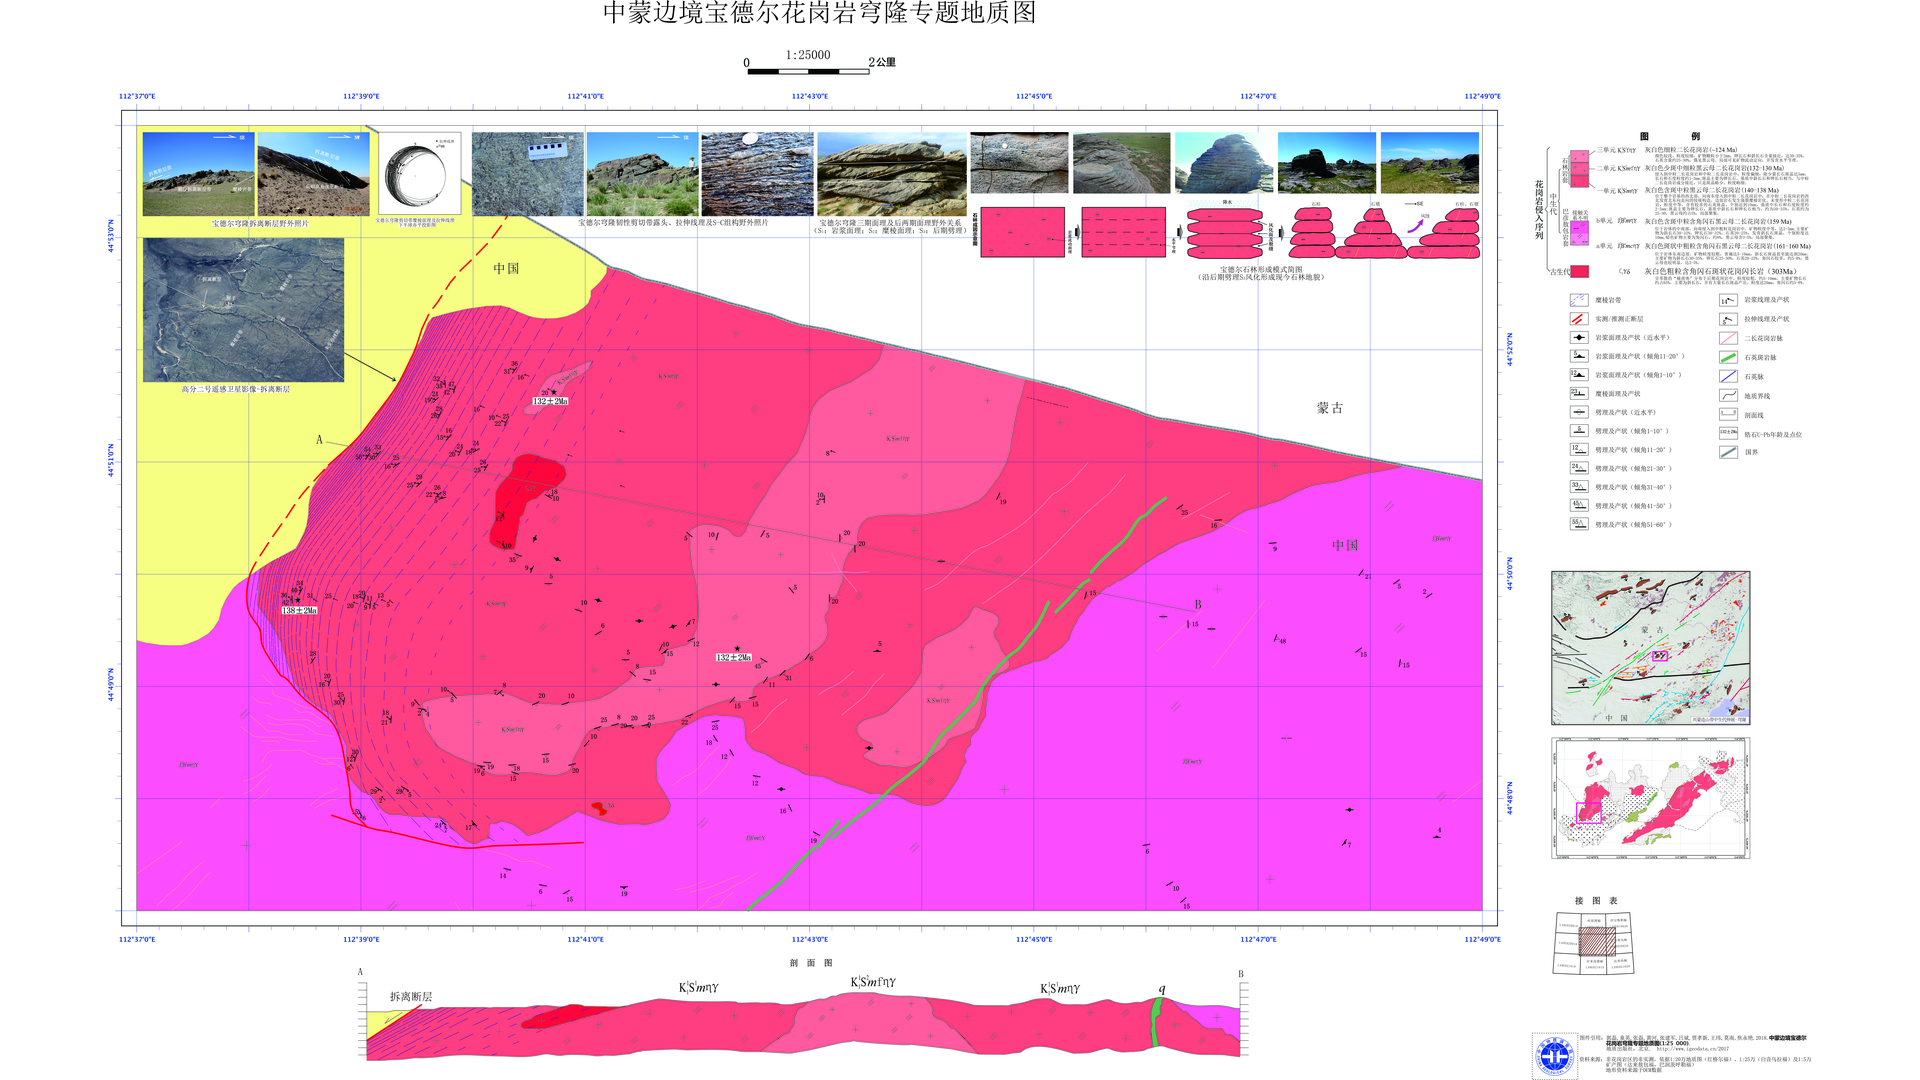Pick the b单元 magenta granite swatch
The image size is (1920, 1080).
click(x=1579, y=227)
